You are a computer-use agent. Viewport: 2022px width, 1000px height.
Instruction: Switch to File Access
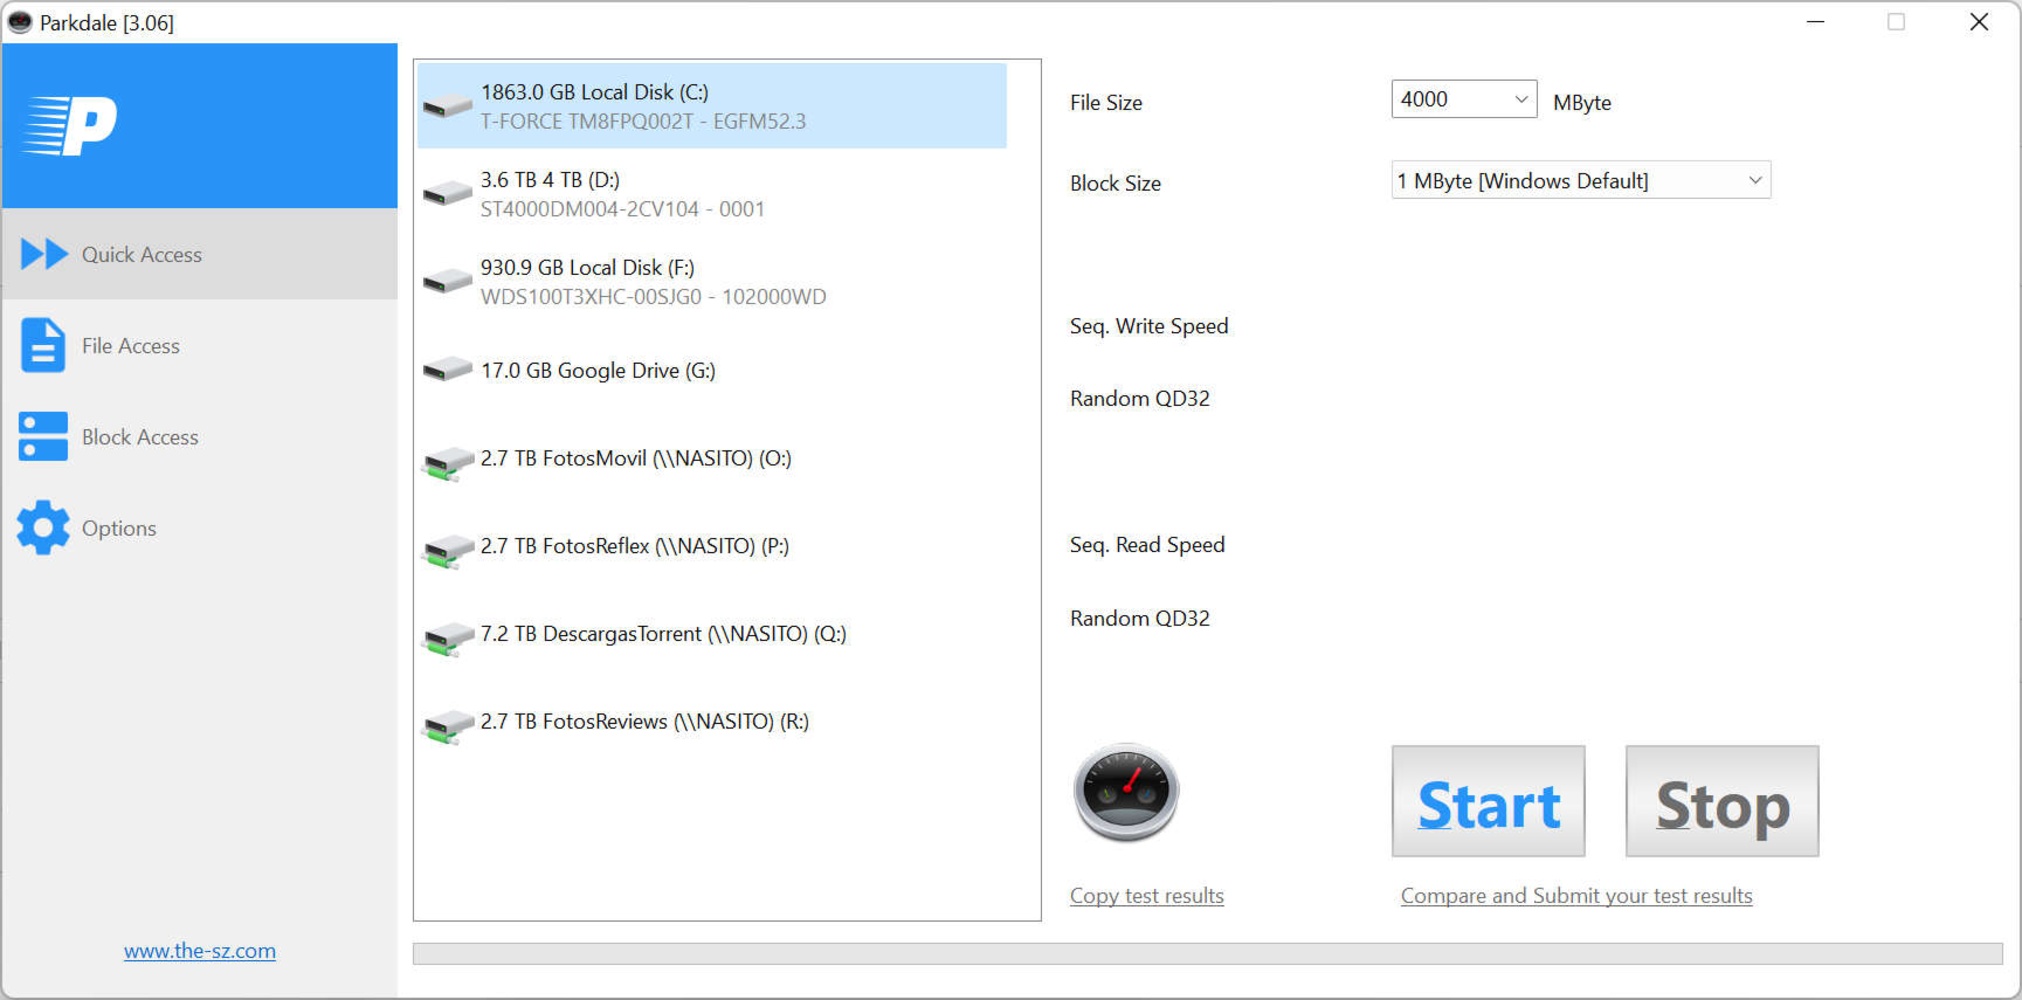coord(200,345)
